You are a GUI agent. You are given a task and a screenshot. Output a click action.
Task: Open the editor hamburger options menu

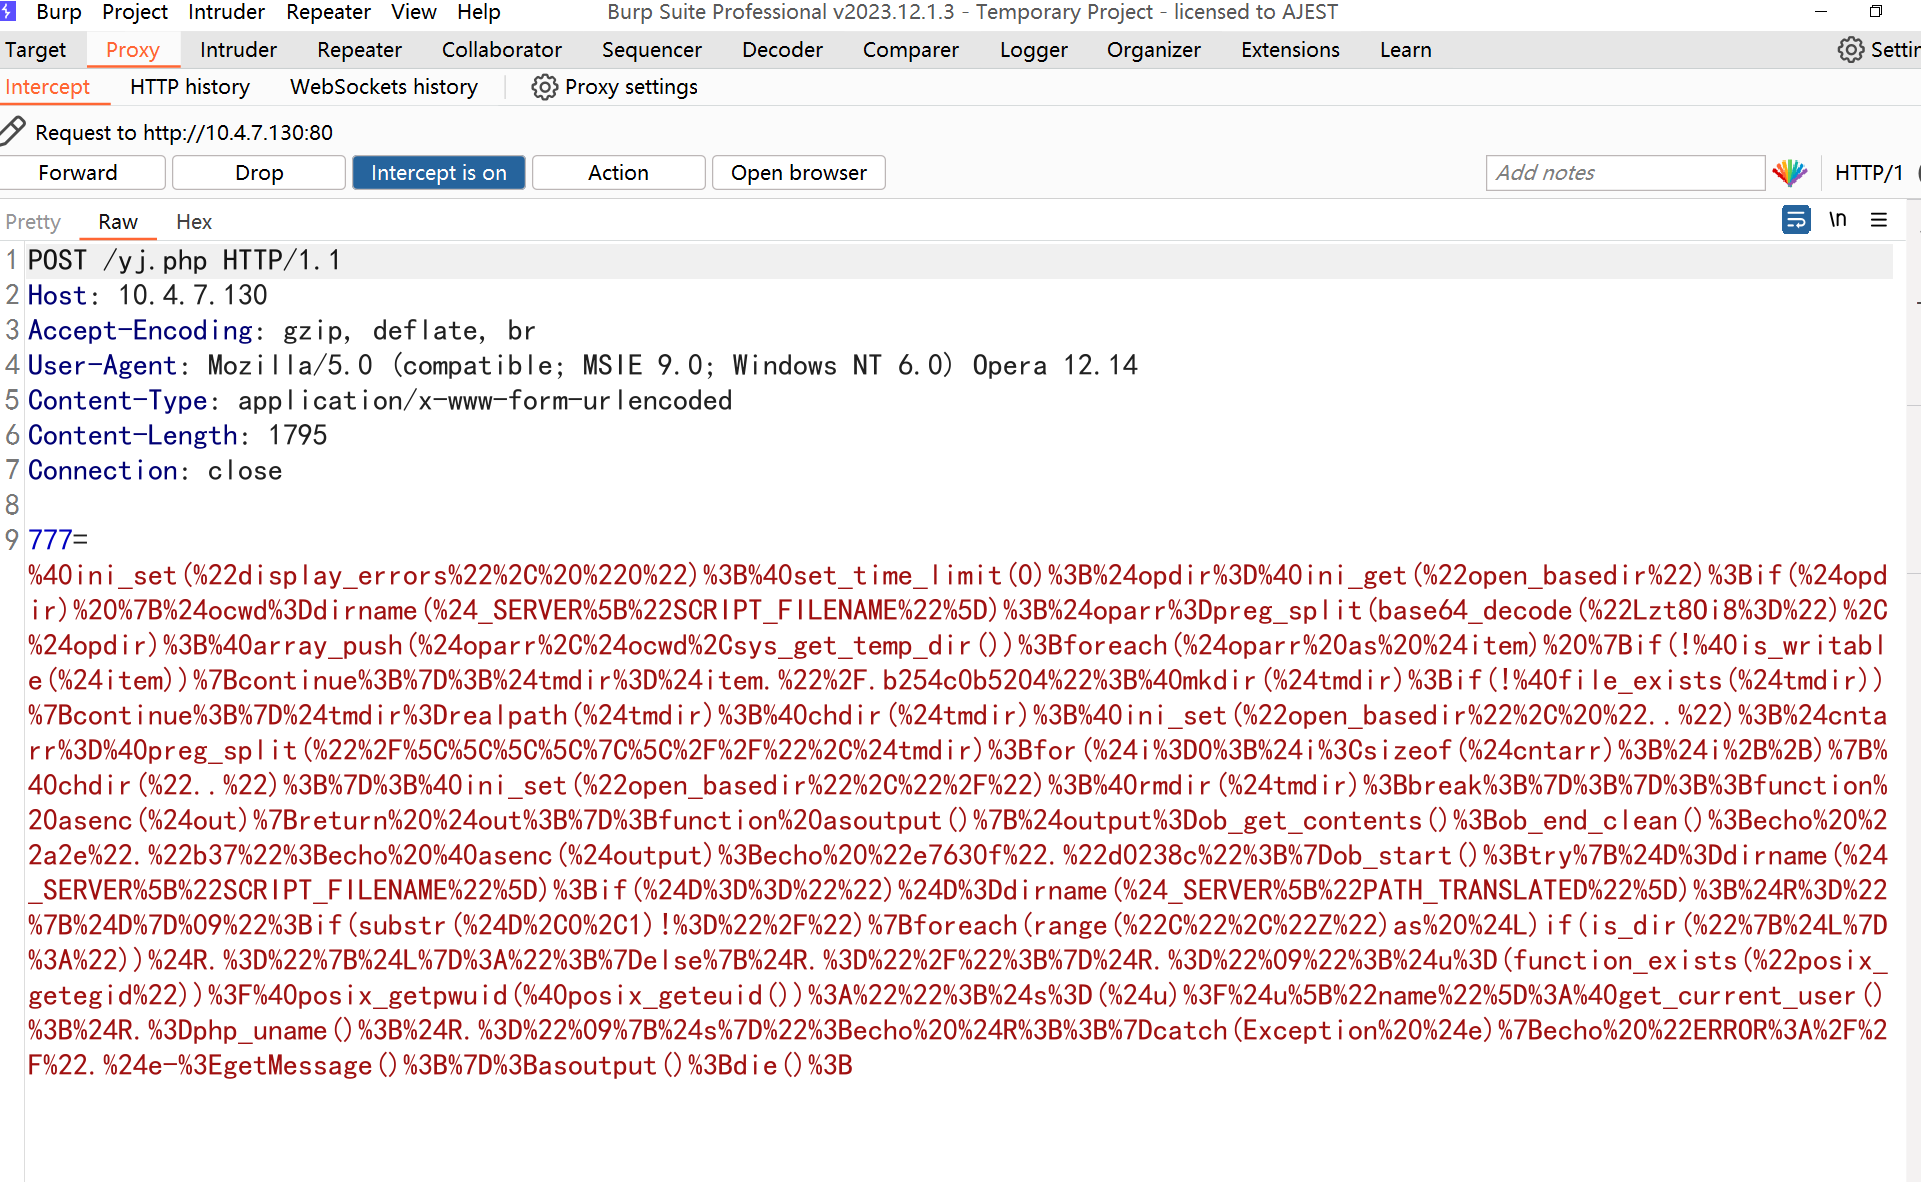[1879, 219]
